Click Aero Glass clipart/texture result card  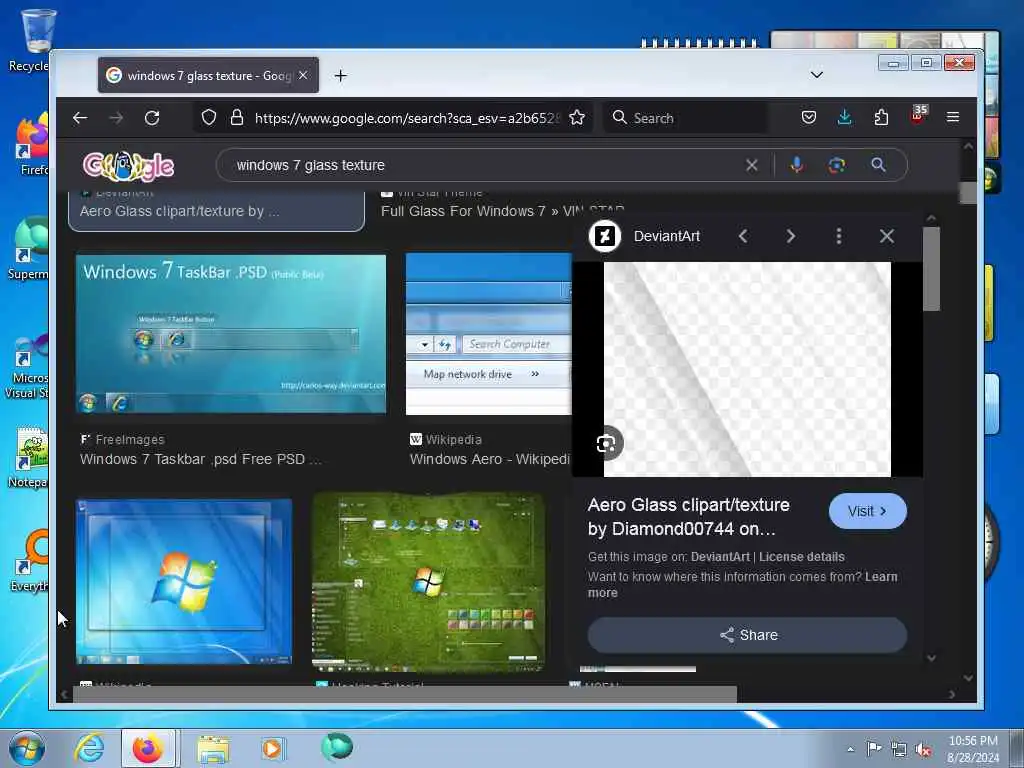(216, 210)
